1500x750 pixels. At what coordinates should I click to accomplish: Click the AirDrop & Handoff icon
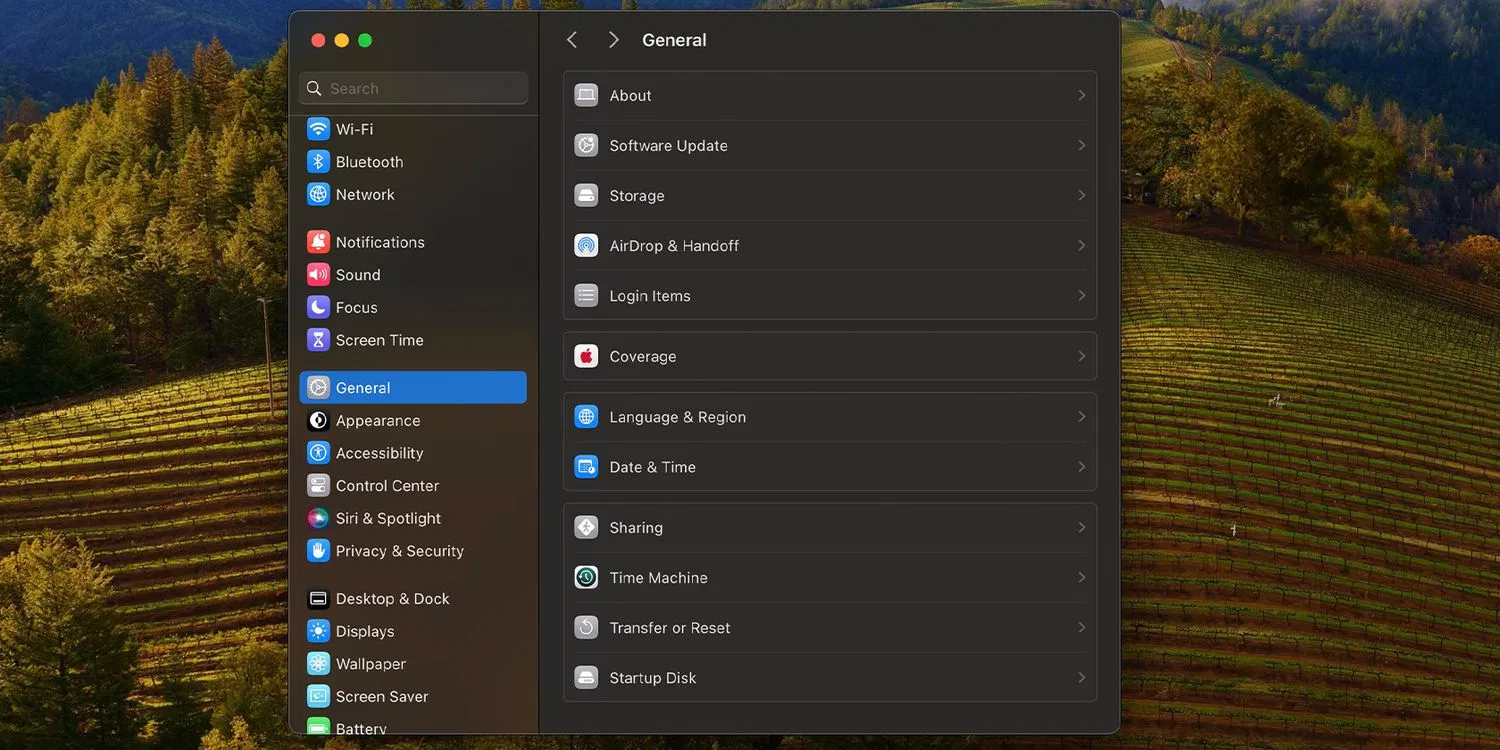[x=586, y=246]
